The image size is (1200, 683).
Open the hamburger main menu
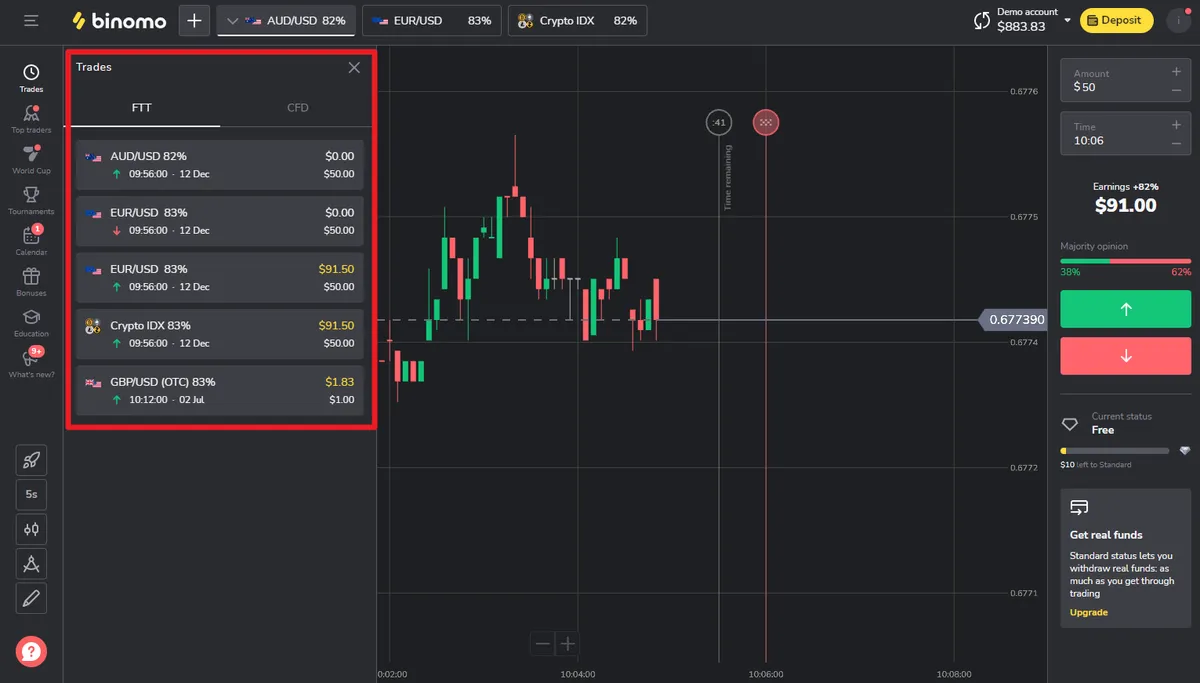click(31, 20)
